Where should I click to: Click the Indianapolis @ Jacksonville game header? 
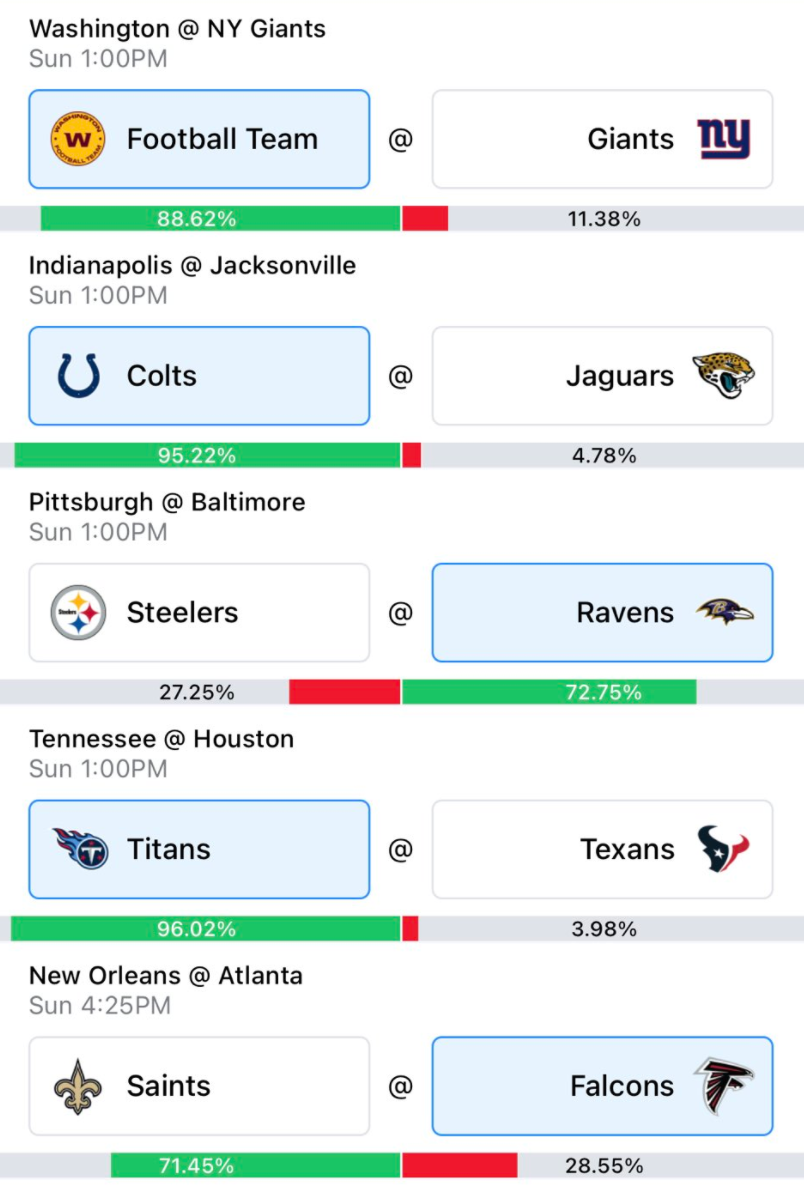coord(192,265)
